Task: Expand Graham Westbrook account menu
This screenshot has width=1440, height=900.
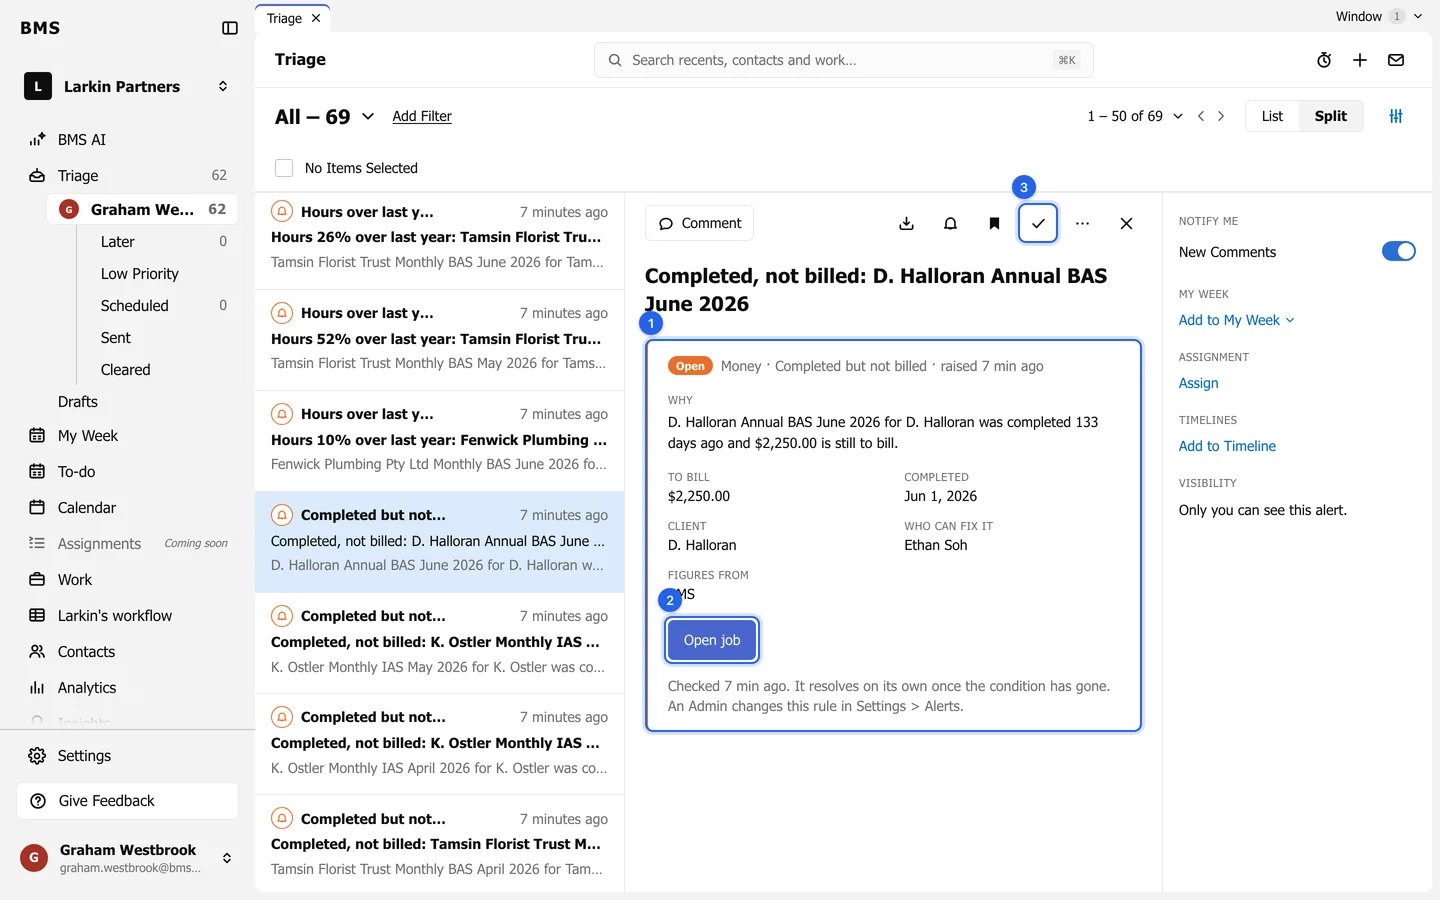Action: pyautogui.click(x=128, y=858)
